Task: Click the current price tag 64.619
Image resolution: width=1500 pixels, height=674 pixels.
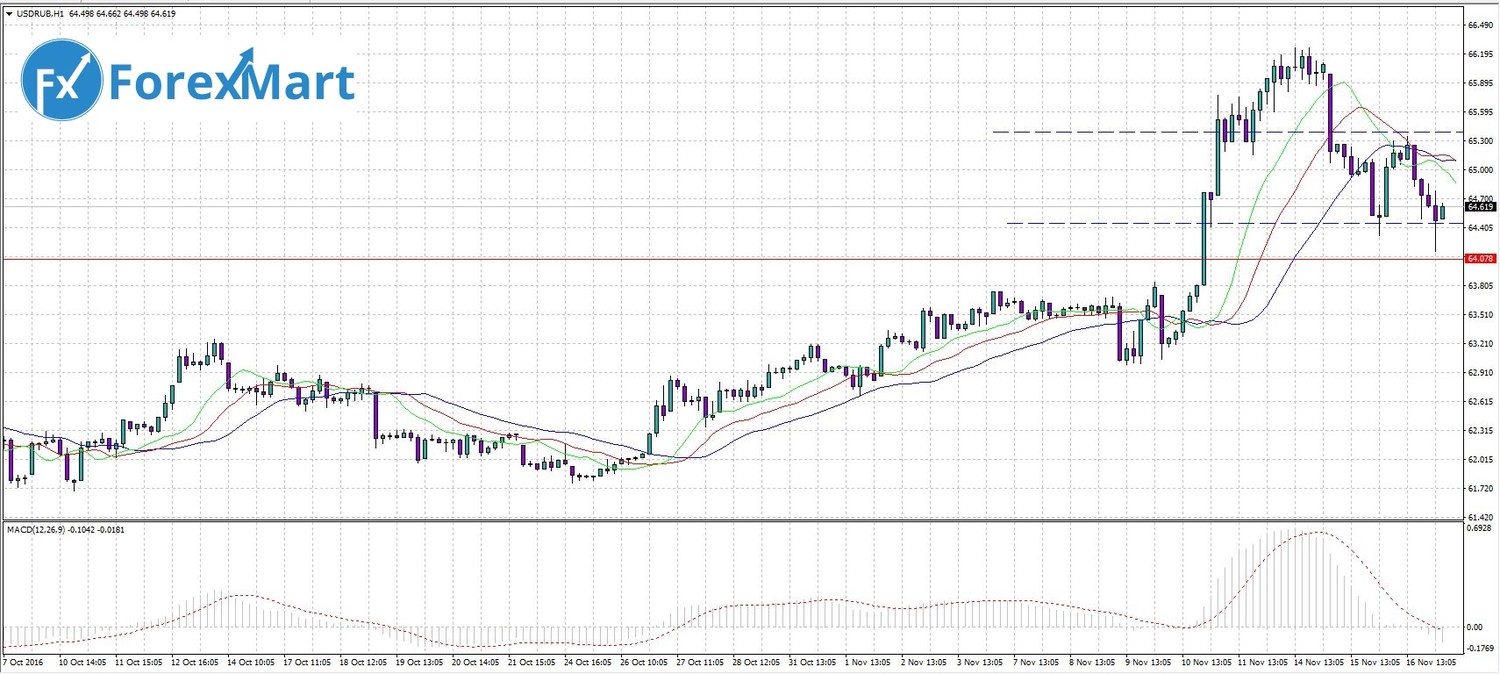Action: [1479, 207]
